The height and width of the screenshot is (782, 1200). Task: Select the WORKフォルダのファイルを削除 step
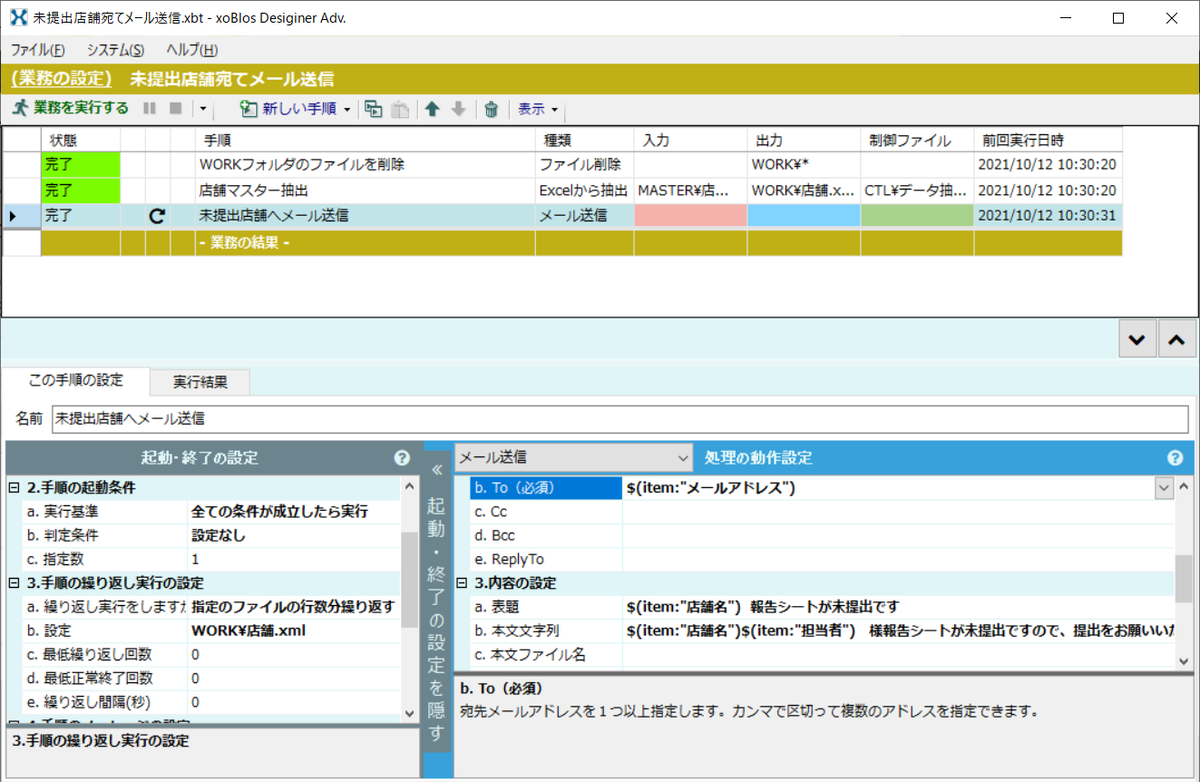click(x=364, y=164)
